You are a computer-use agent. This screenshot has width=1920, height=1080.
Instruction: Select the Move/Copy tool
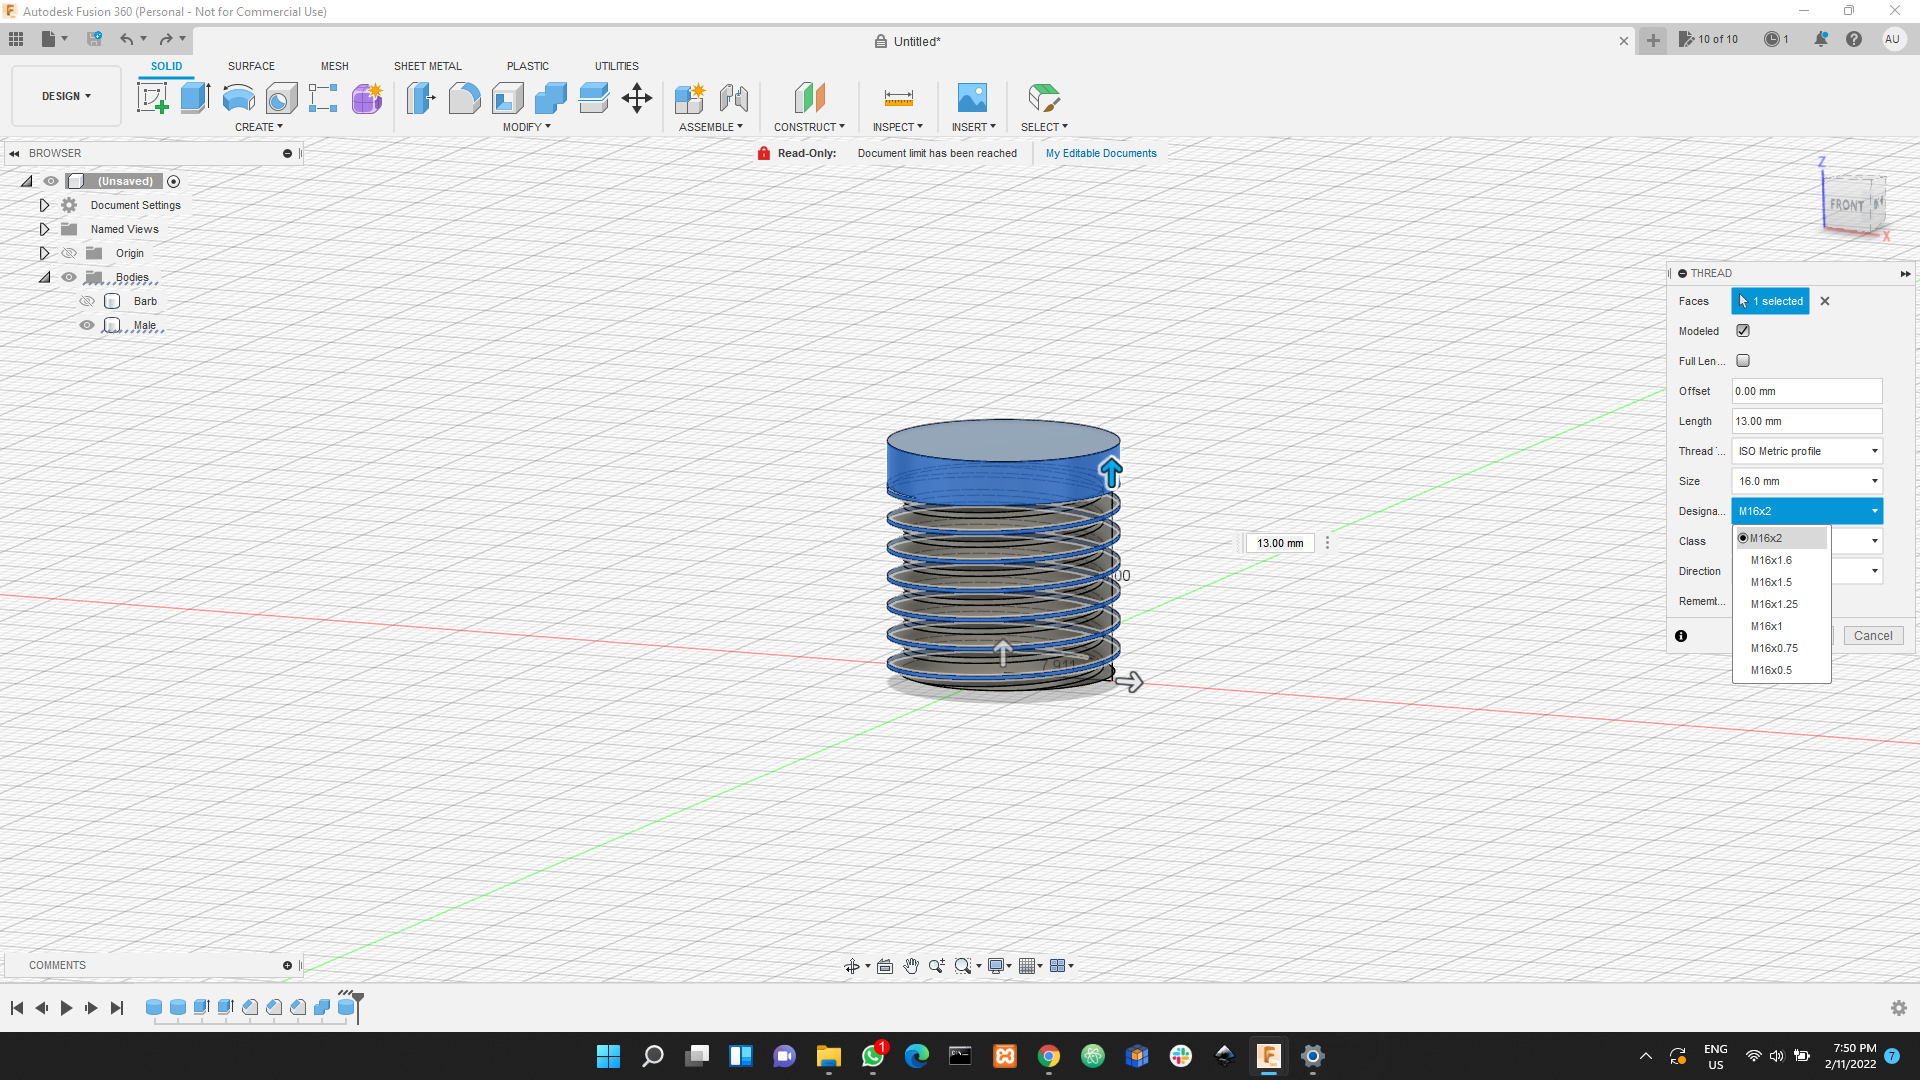[637, 98]
